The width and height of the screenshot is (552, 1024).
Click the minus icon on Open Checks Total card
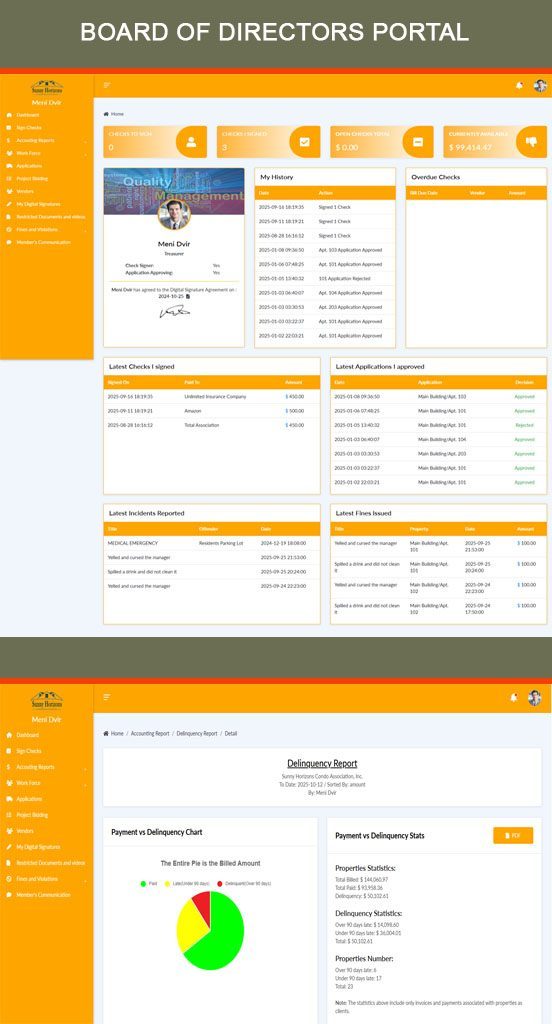pyautogui.click(x=418, y=142)
